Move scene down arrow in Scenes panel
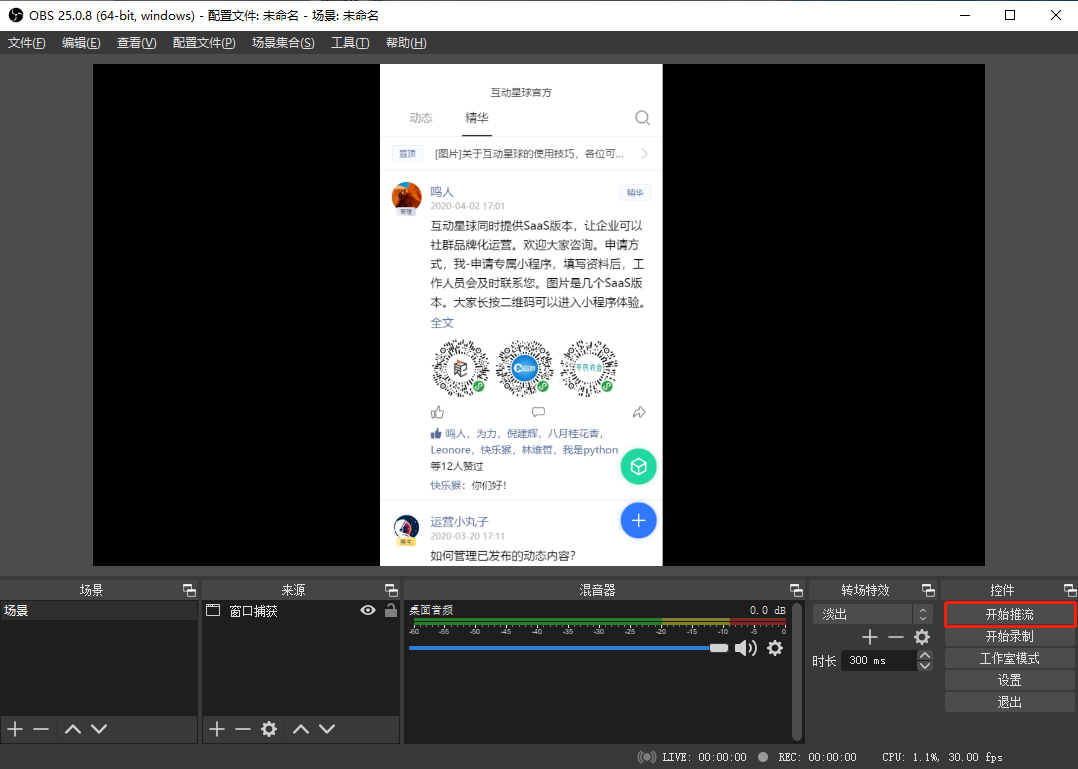Screen dimensions: 1078x769 [99, 729]
